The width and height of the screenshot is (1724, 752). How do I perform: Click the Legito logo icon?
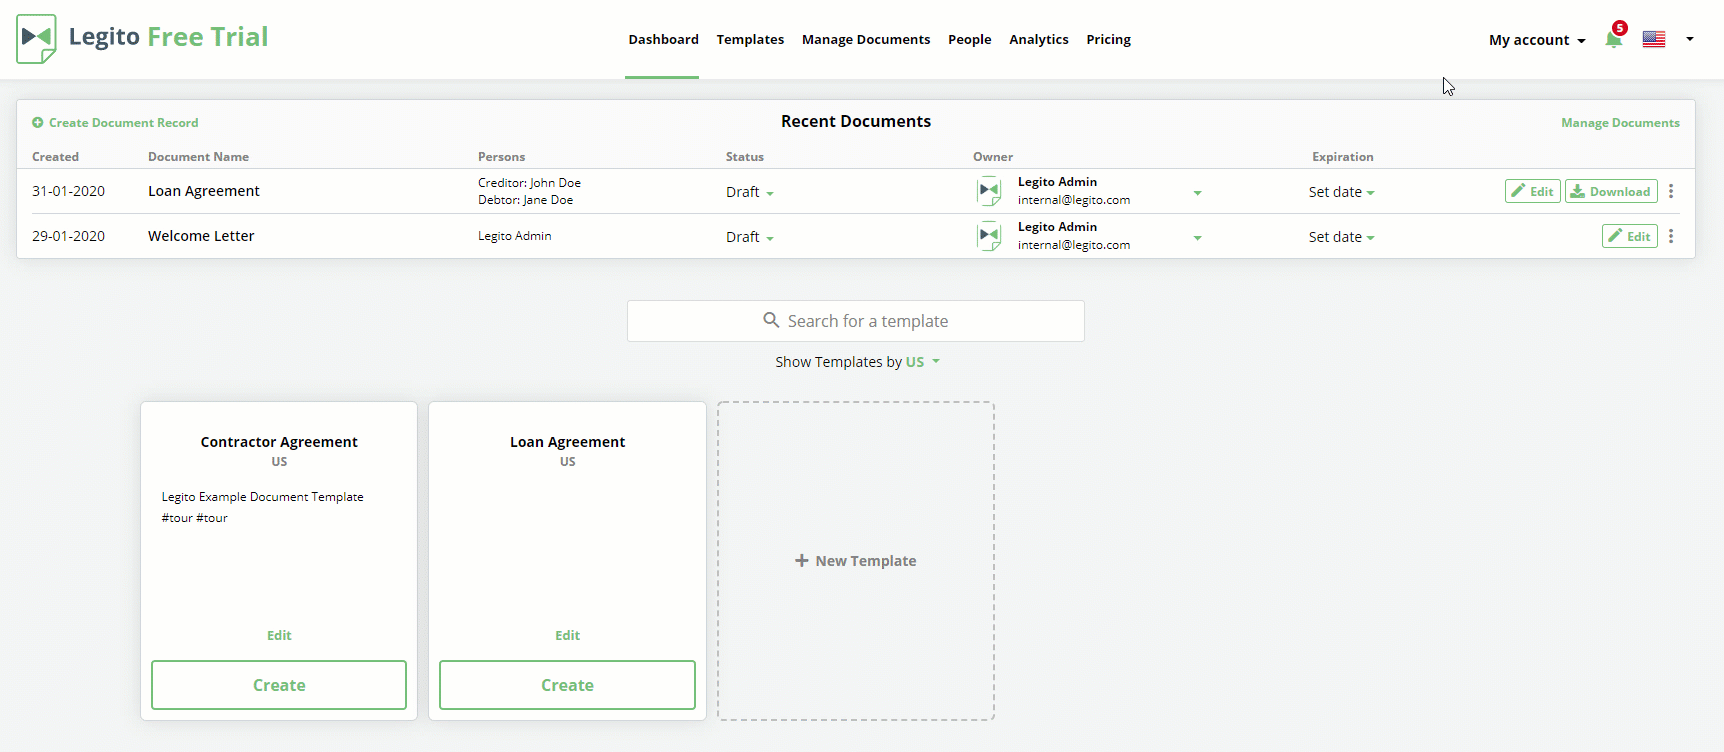[x=37, y=39]
